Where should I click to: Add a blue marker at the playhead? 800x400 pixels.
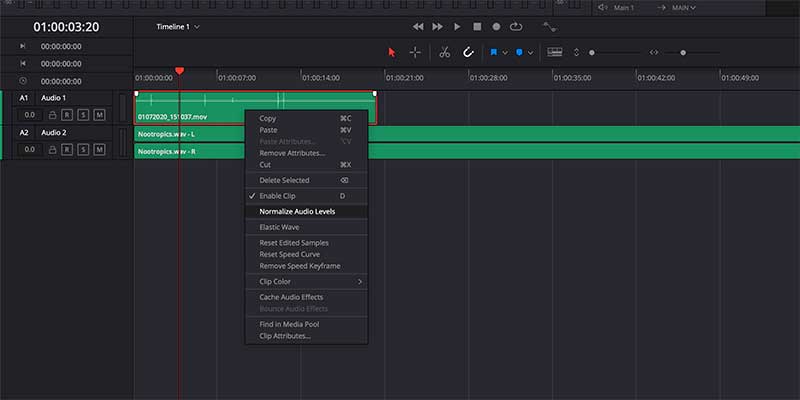tap(519, 53)
